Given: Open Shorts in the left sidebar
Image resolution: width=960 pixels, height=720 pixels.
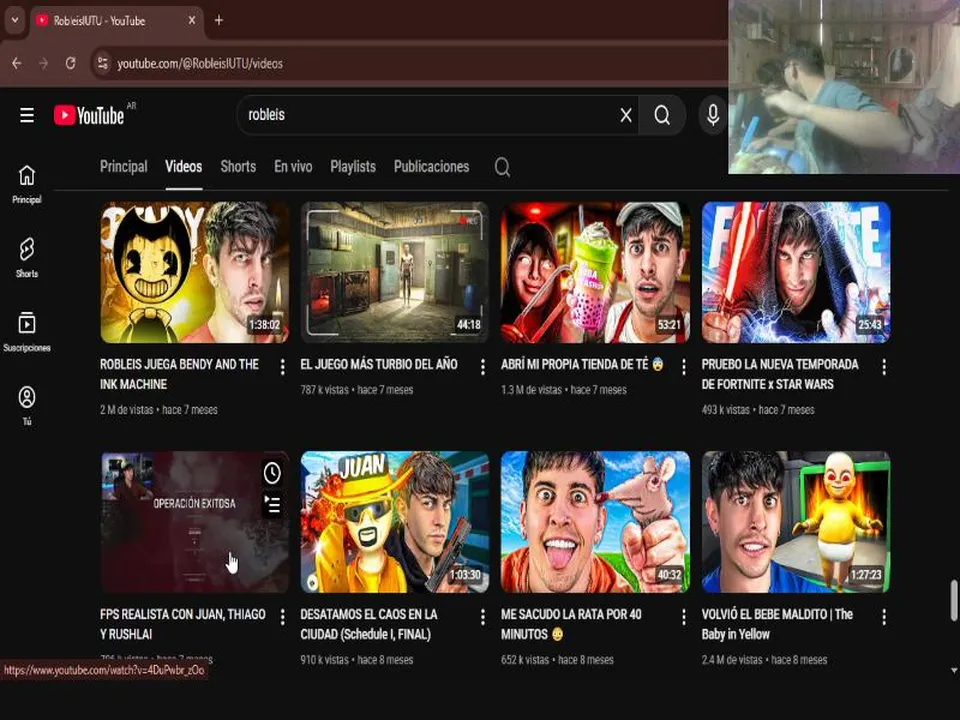Looking at the screenshot, I should tap(26, 258).
